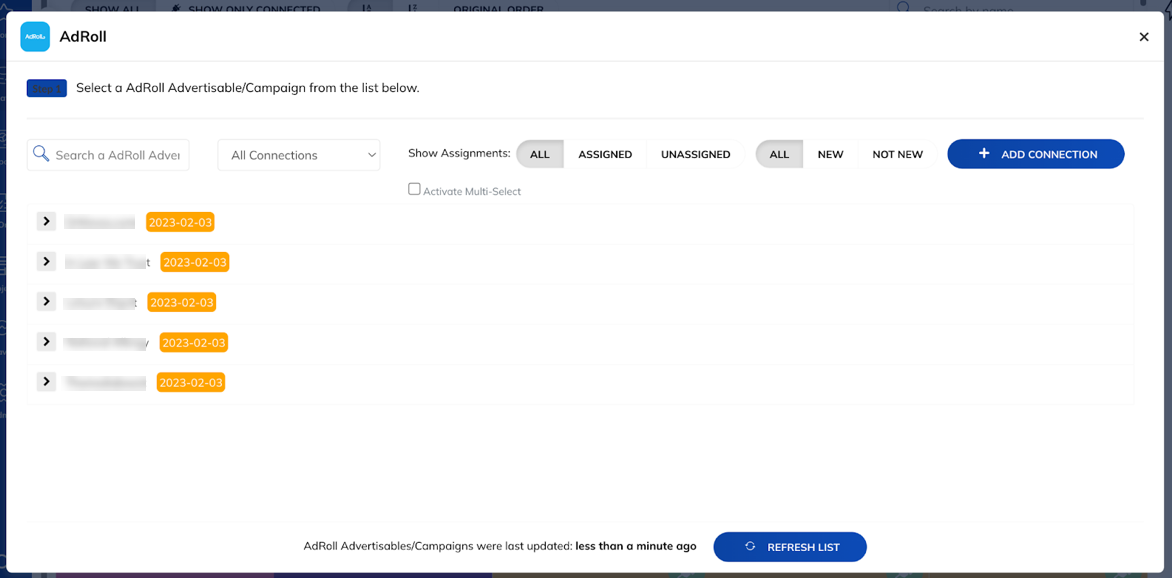Focus the Search a AdRoll Advertisable field
This screenshot has width=1172, height=578.
[x=108, y=155]
